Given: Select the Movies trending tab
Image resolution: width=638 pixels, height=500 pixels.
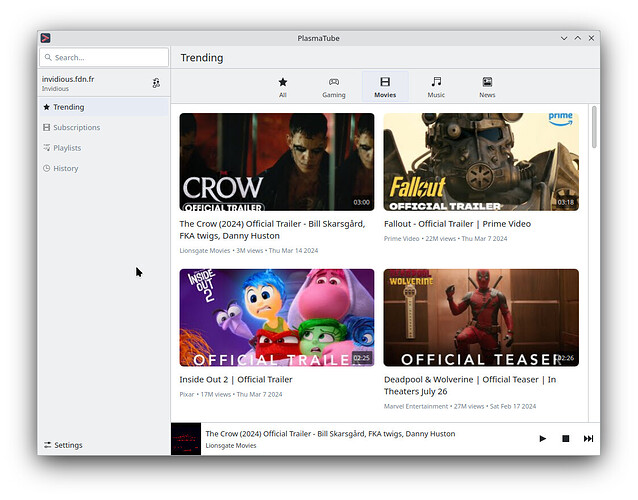Looking at the screenshot, I should pos(385,87).
